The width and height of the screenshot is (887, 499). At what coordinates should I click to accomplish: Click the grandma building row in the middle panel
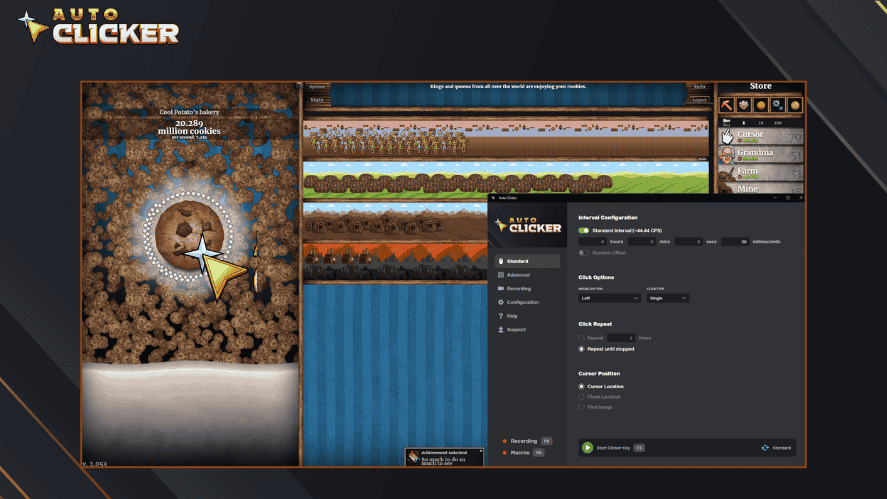pyautogui.click(x=506, y=138)
